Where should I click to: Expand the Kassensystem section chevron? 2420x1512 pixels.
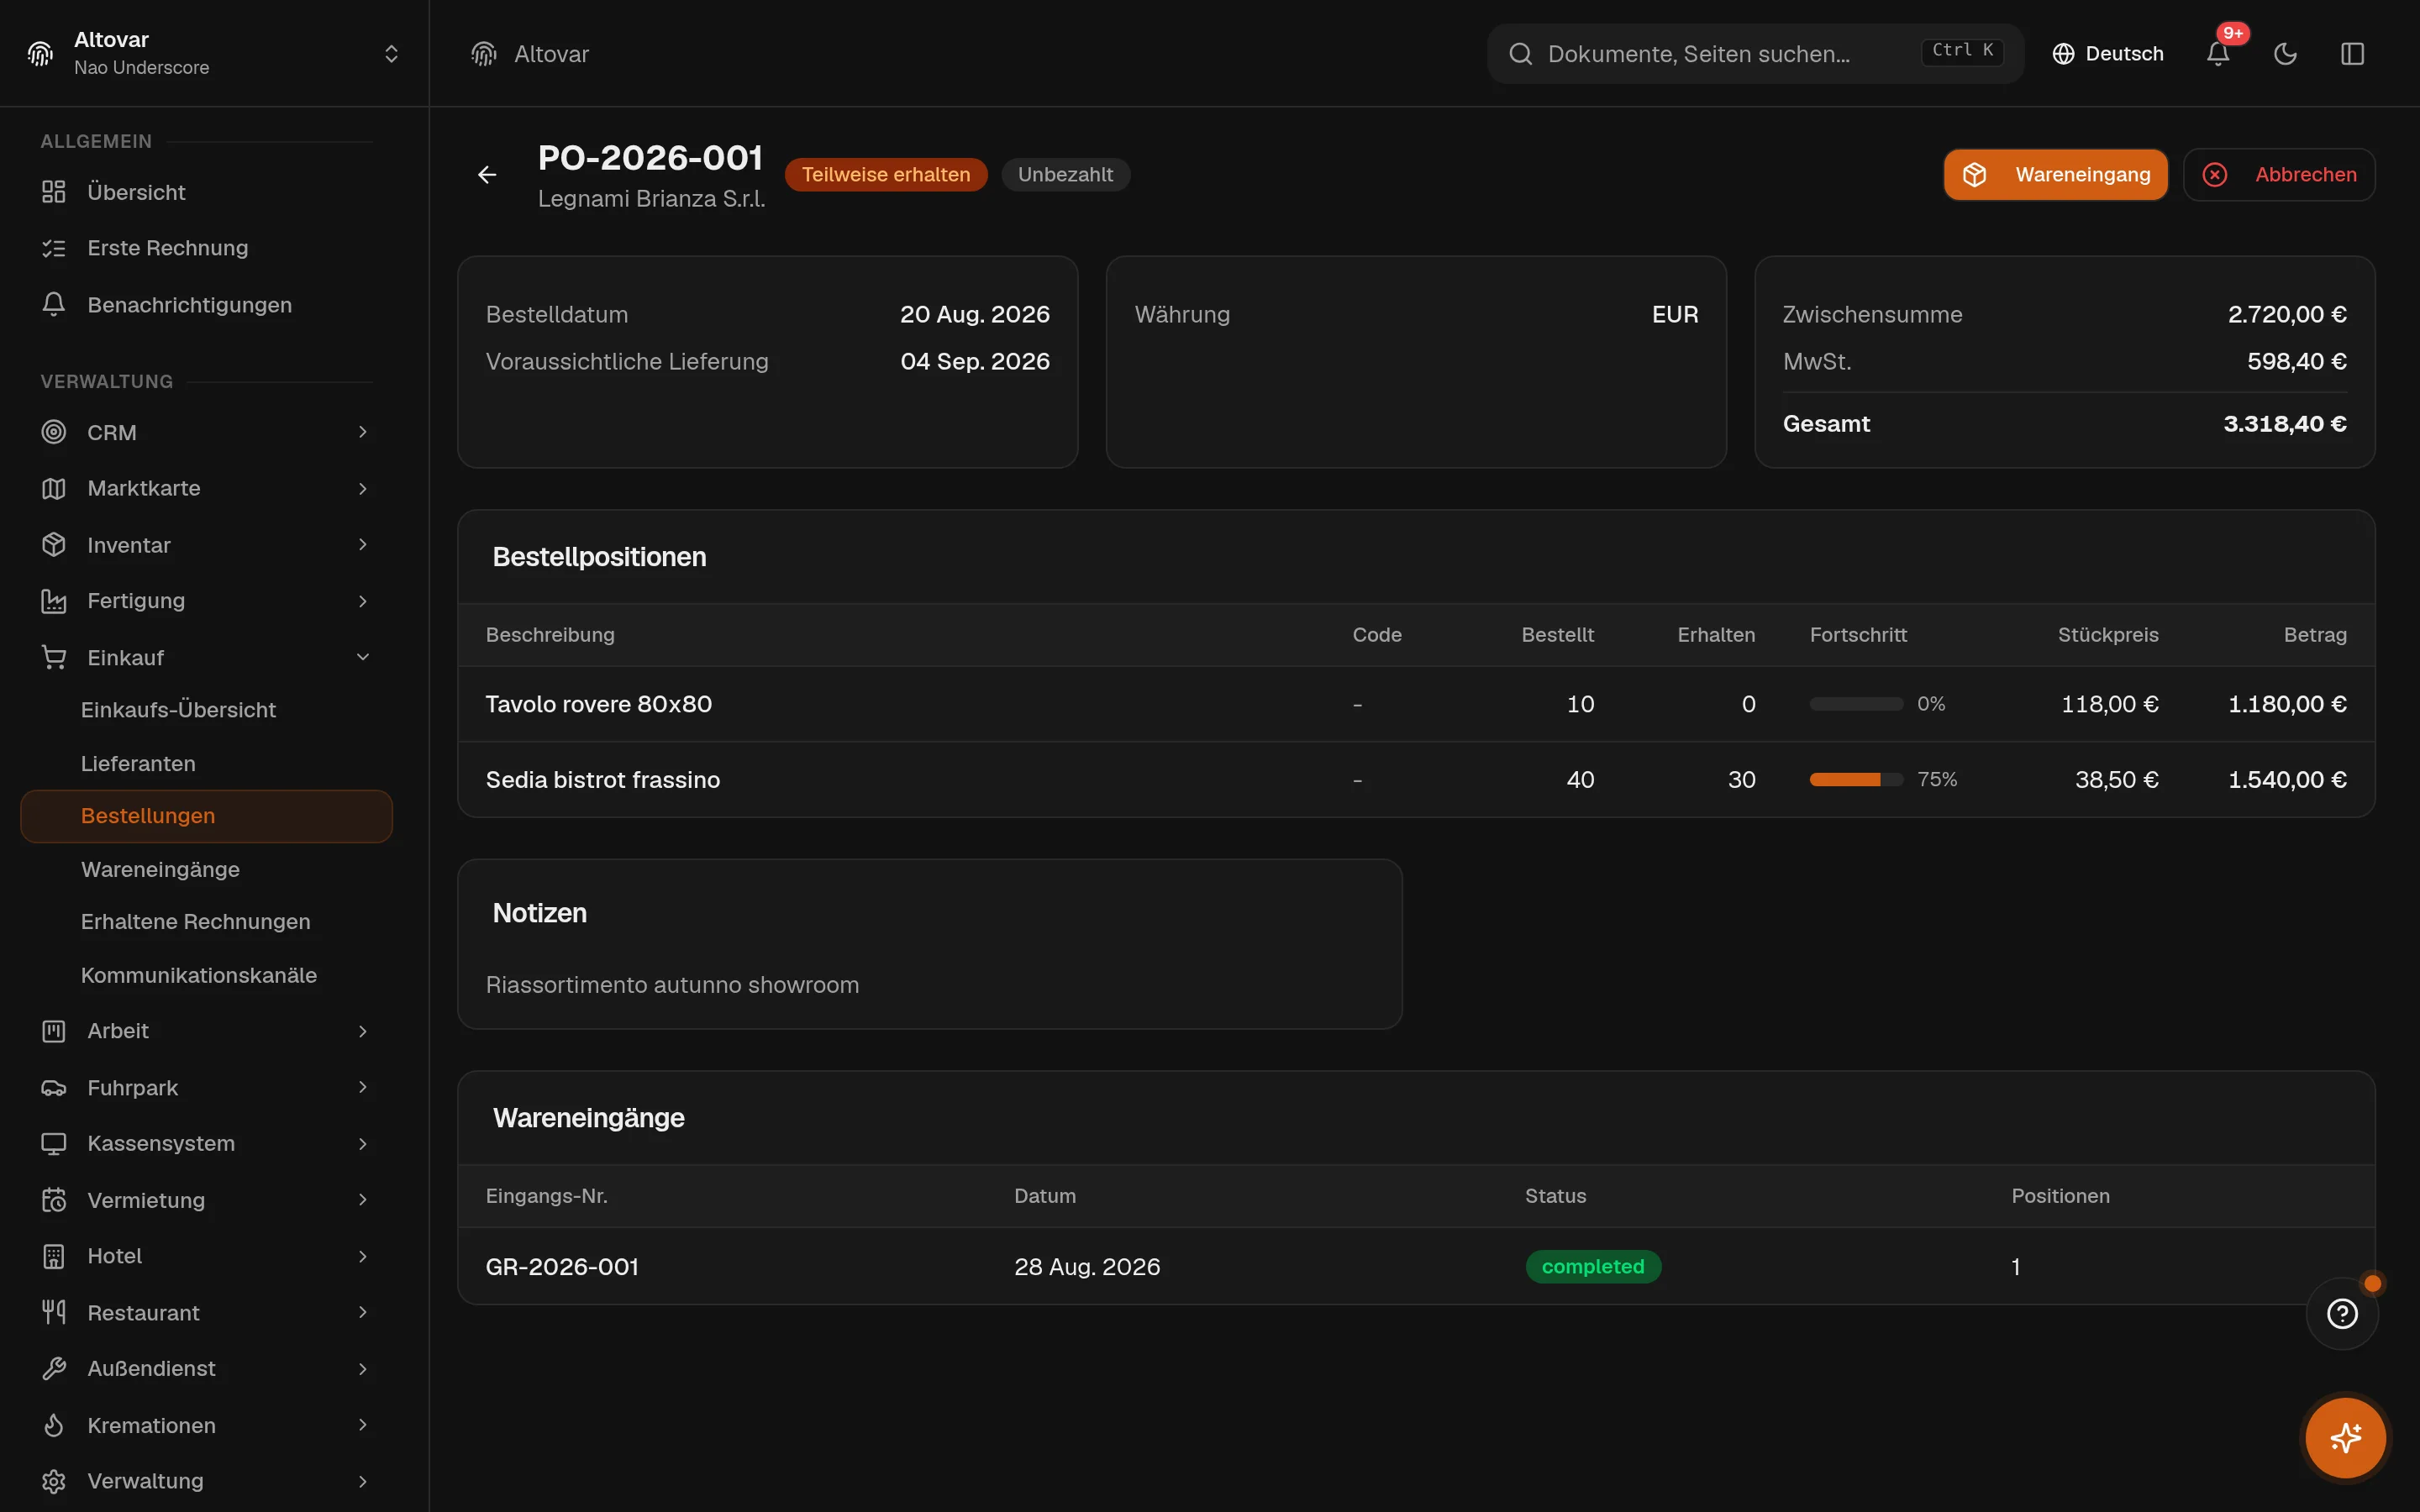coord(363,1143)
